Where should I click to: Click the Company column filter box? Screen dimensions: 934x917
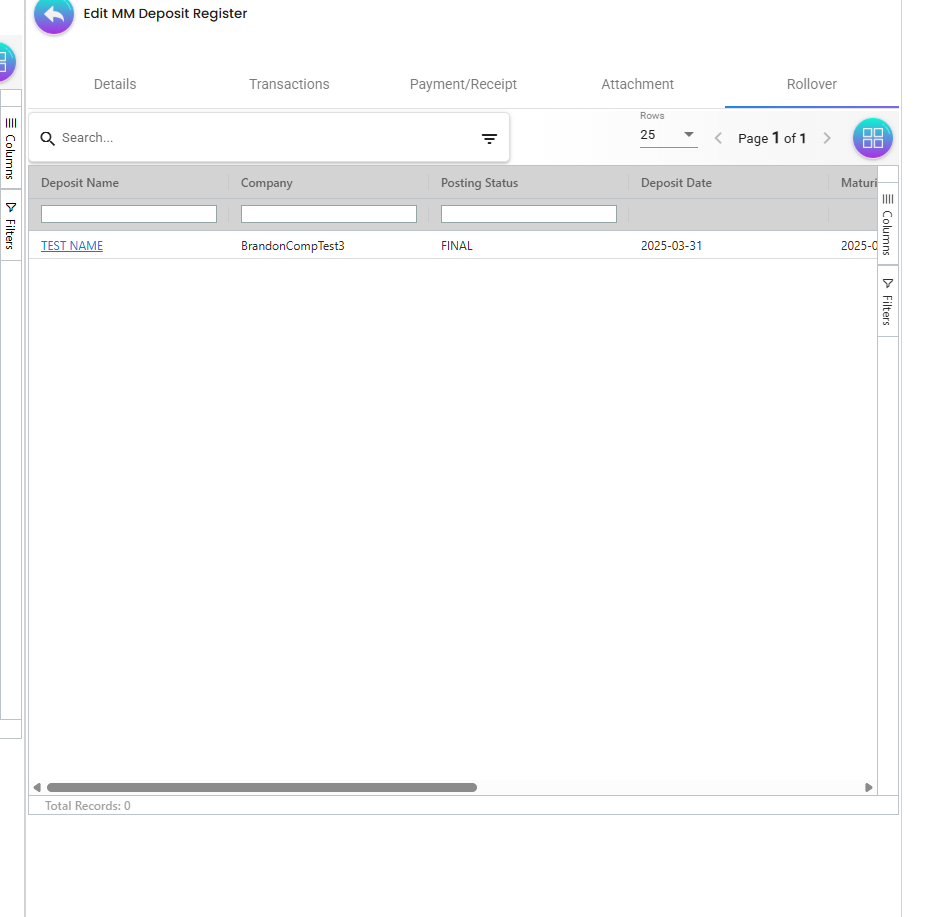pos(328,213)
